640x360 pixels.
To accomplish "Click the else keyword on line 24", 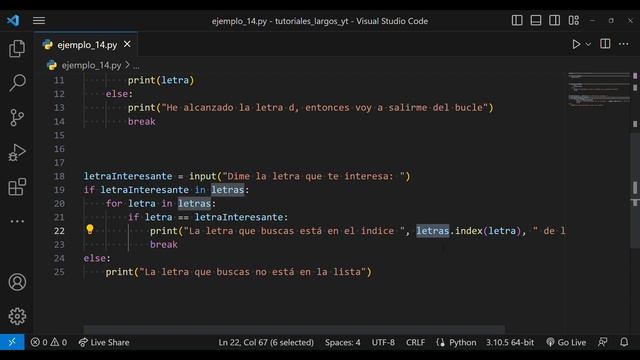I will (x=95, y=258).
